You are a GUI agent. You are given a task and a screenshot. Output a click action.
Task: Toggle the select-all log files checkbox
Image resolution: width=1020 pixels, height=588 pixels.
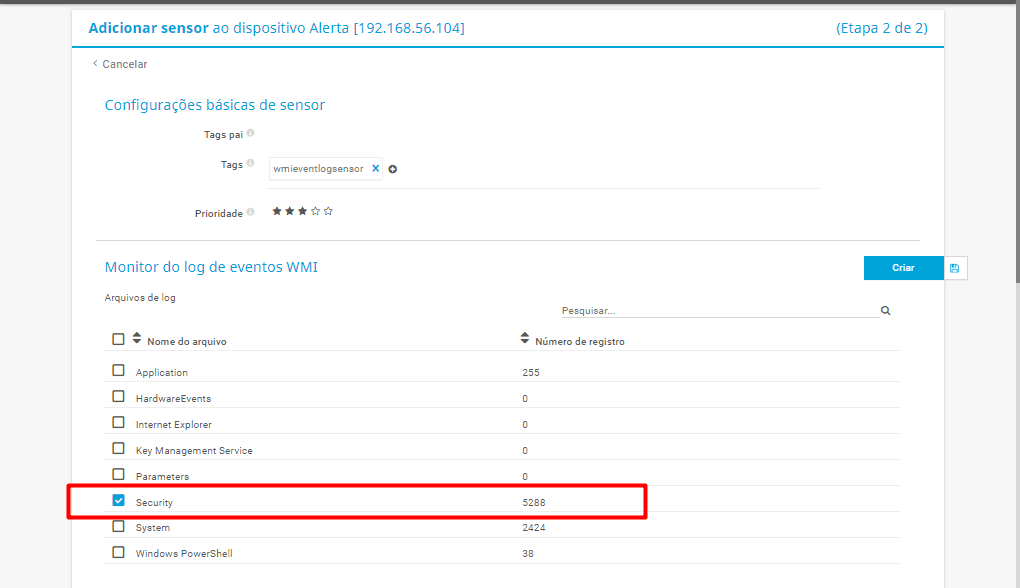pyautogui.click(x=118, y=340)
